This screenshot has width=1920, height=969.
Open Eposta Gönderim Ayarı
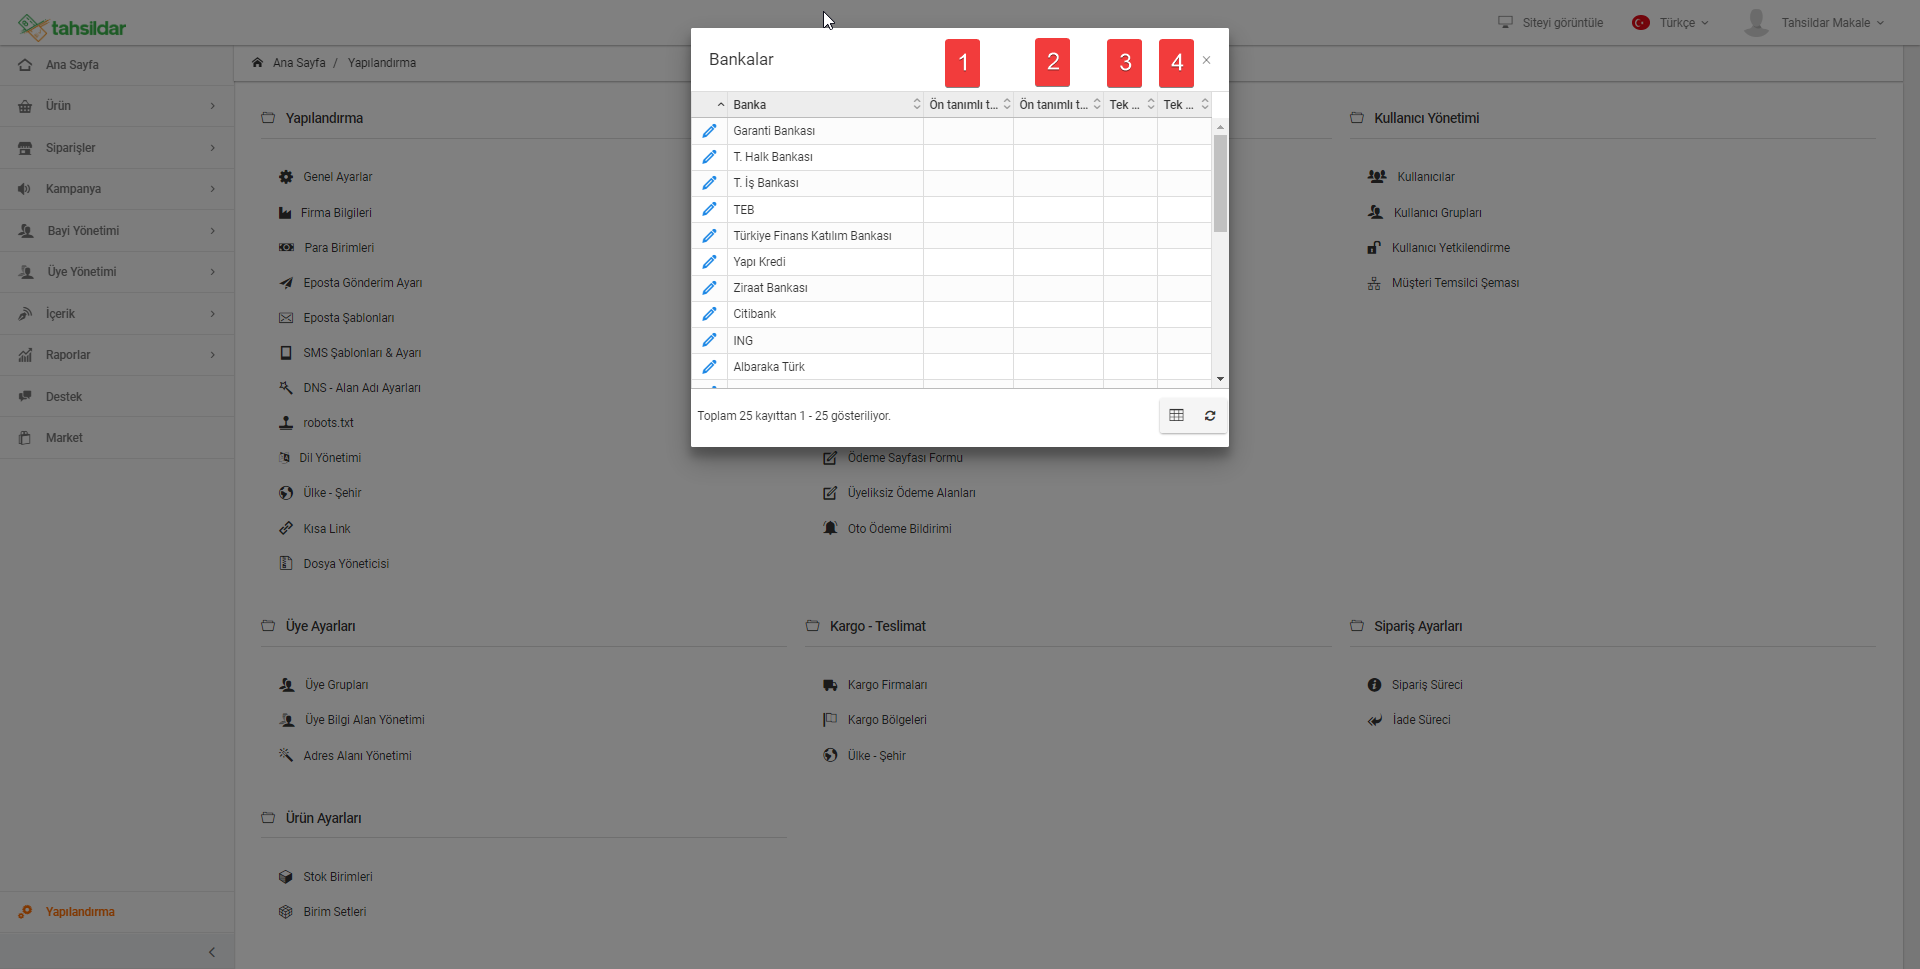click(x=362, y=283)
